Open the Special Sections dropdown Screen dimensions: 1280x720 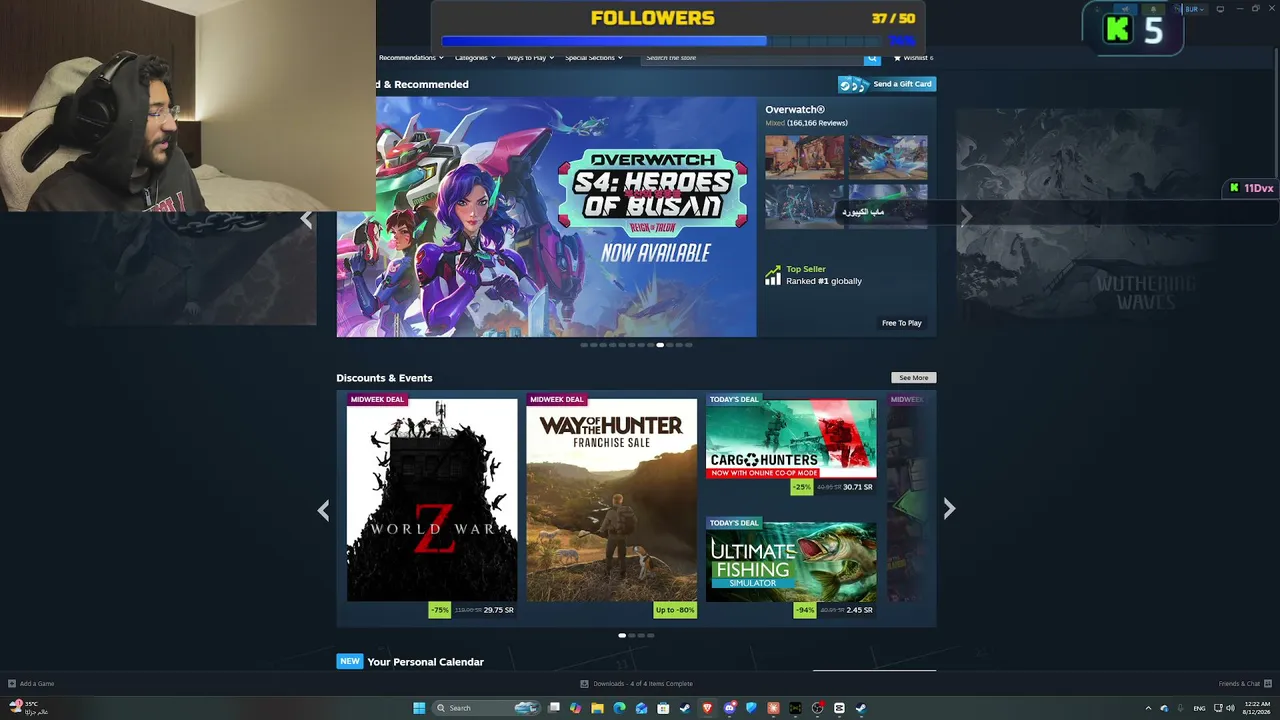tap(594, 58)
